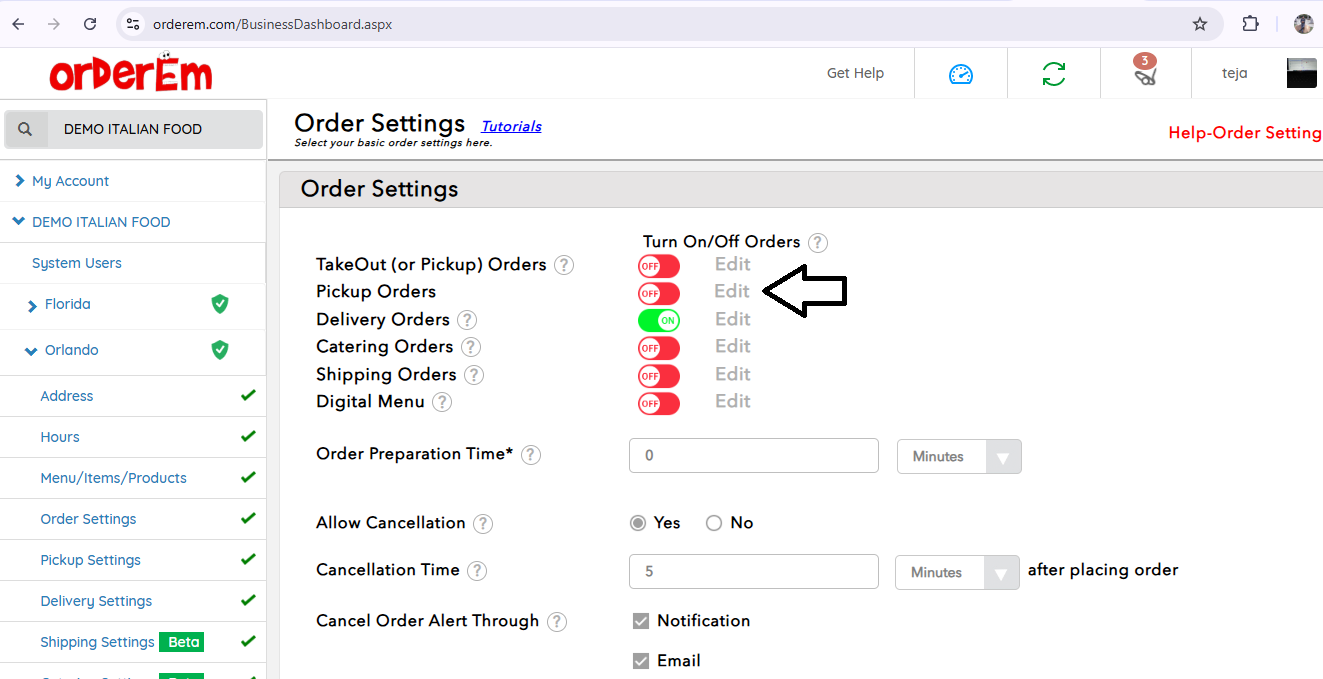Click the Cancellation Time input field
The image size is (1323, 679).
pyautogui.click(x=753, y=572)
